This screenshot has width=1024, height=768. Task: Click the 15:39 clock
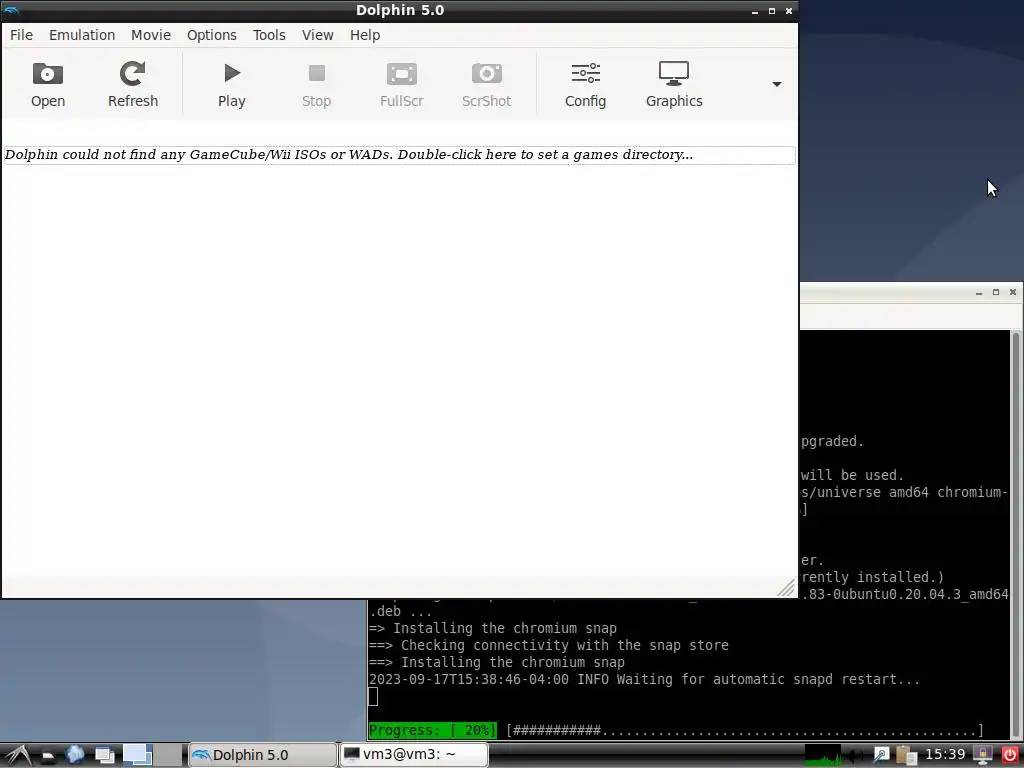click(x=944, y=755)
